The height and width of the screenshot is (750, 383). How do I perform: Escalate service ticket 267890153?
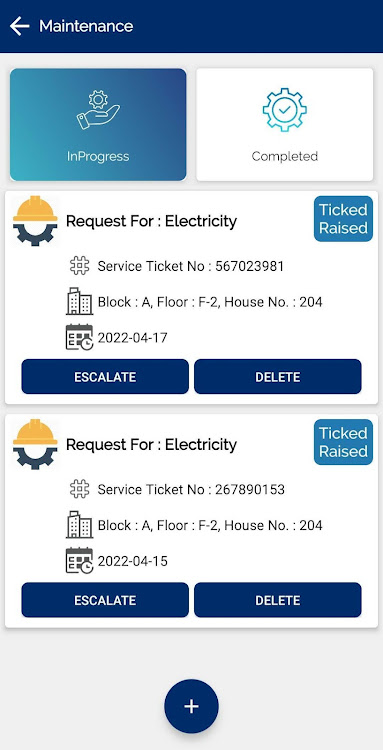[105, 600]
